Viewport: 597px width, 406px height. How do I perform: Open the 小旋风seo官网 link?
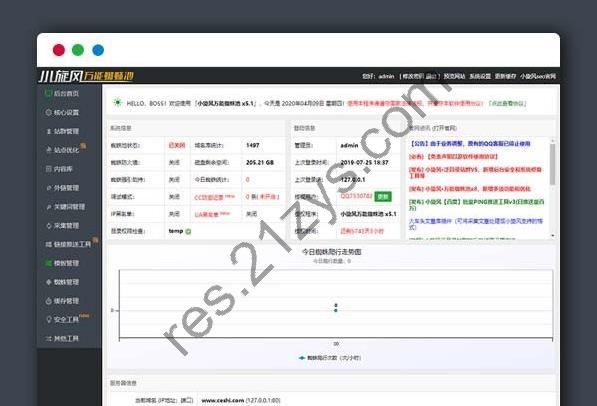coord(538,77)
